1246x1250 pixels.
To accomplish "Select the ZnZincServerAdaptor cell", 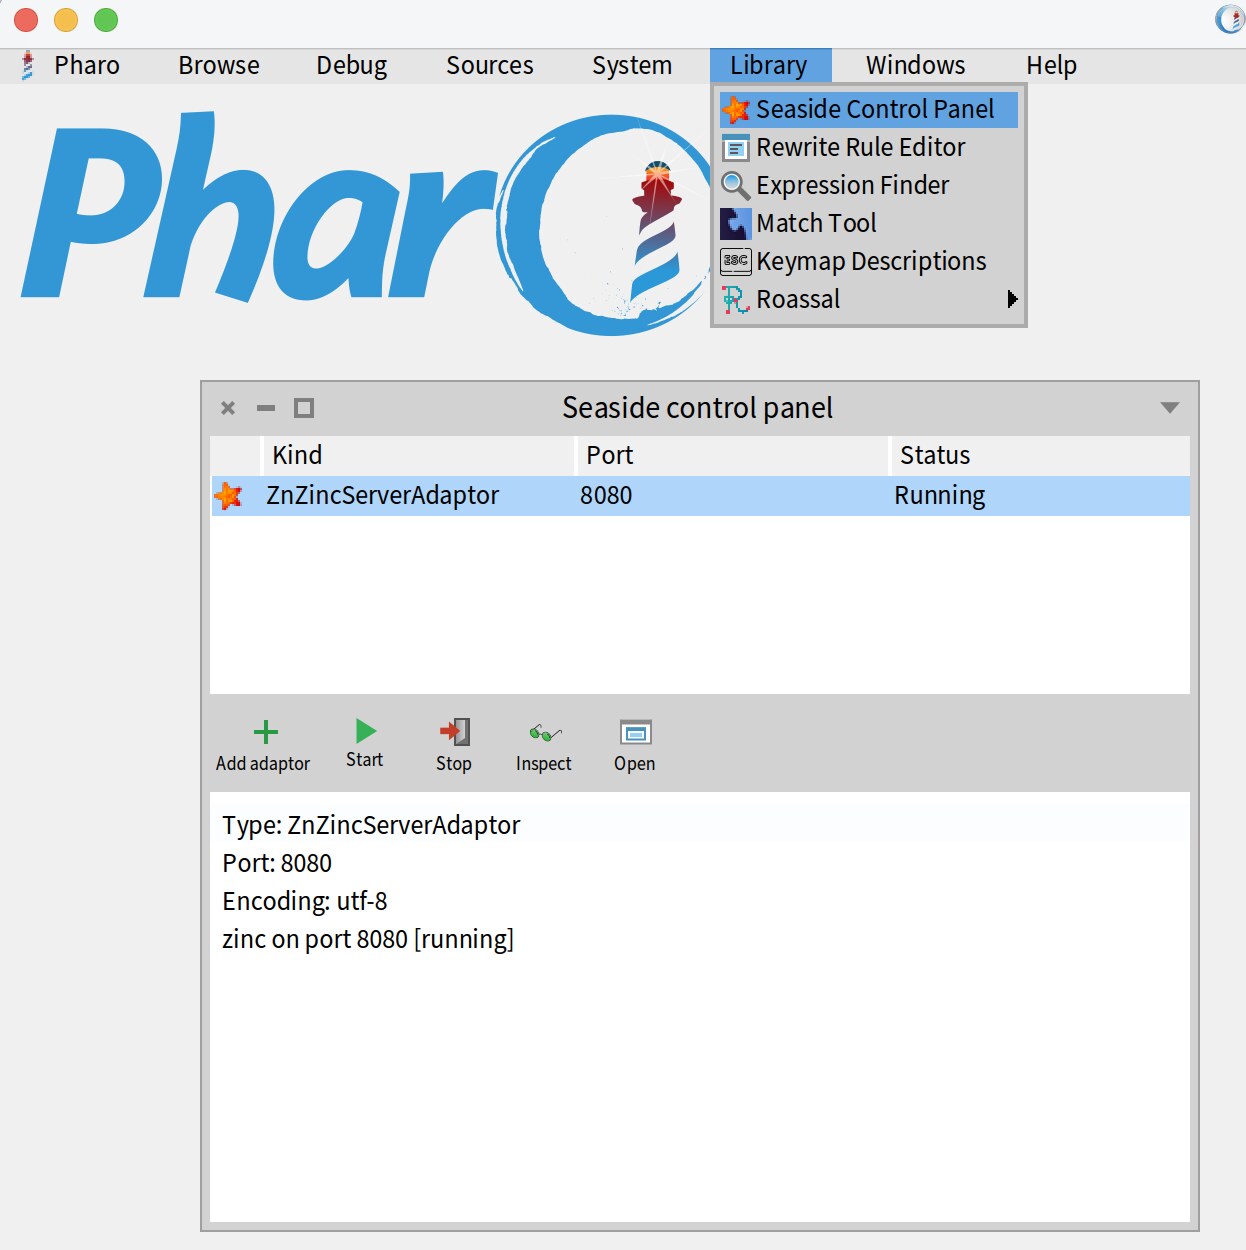I will click(382, 495).
